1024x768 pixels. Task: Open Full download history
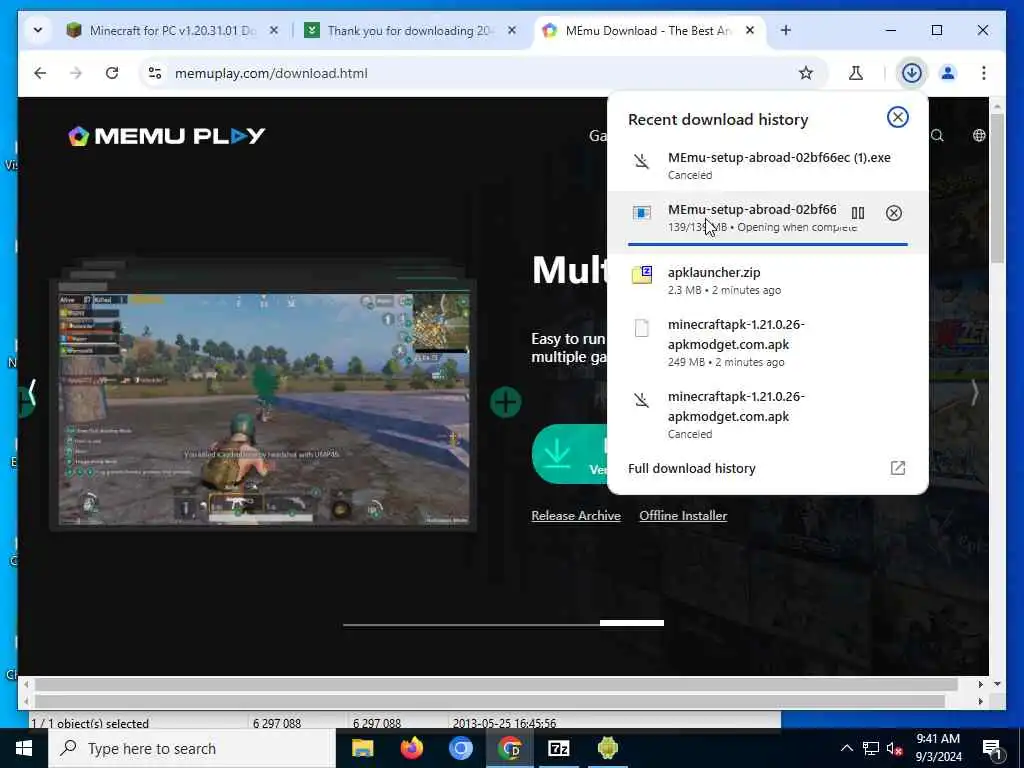coord(767,468)
